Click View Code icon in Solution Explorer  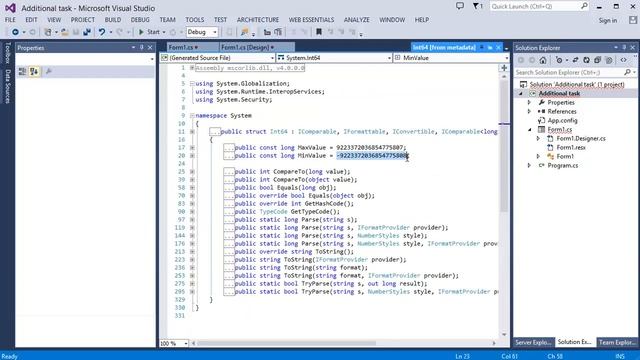[x=623, y=60]
